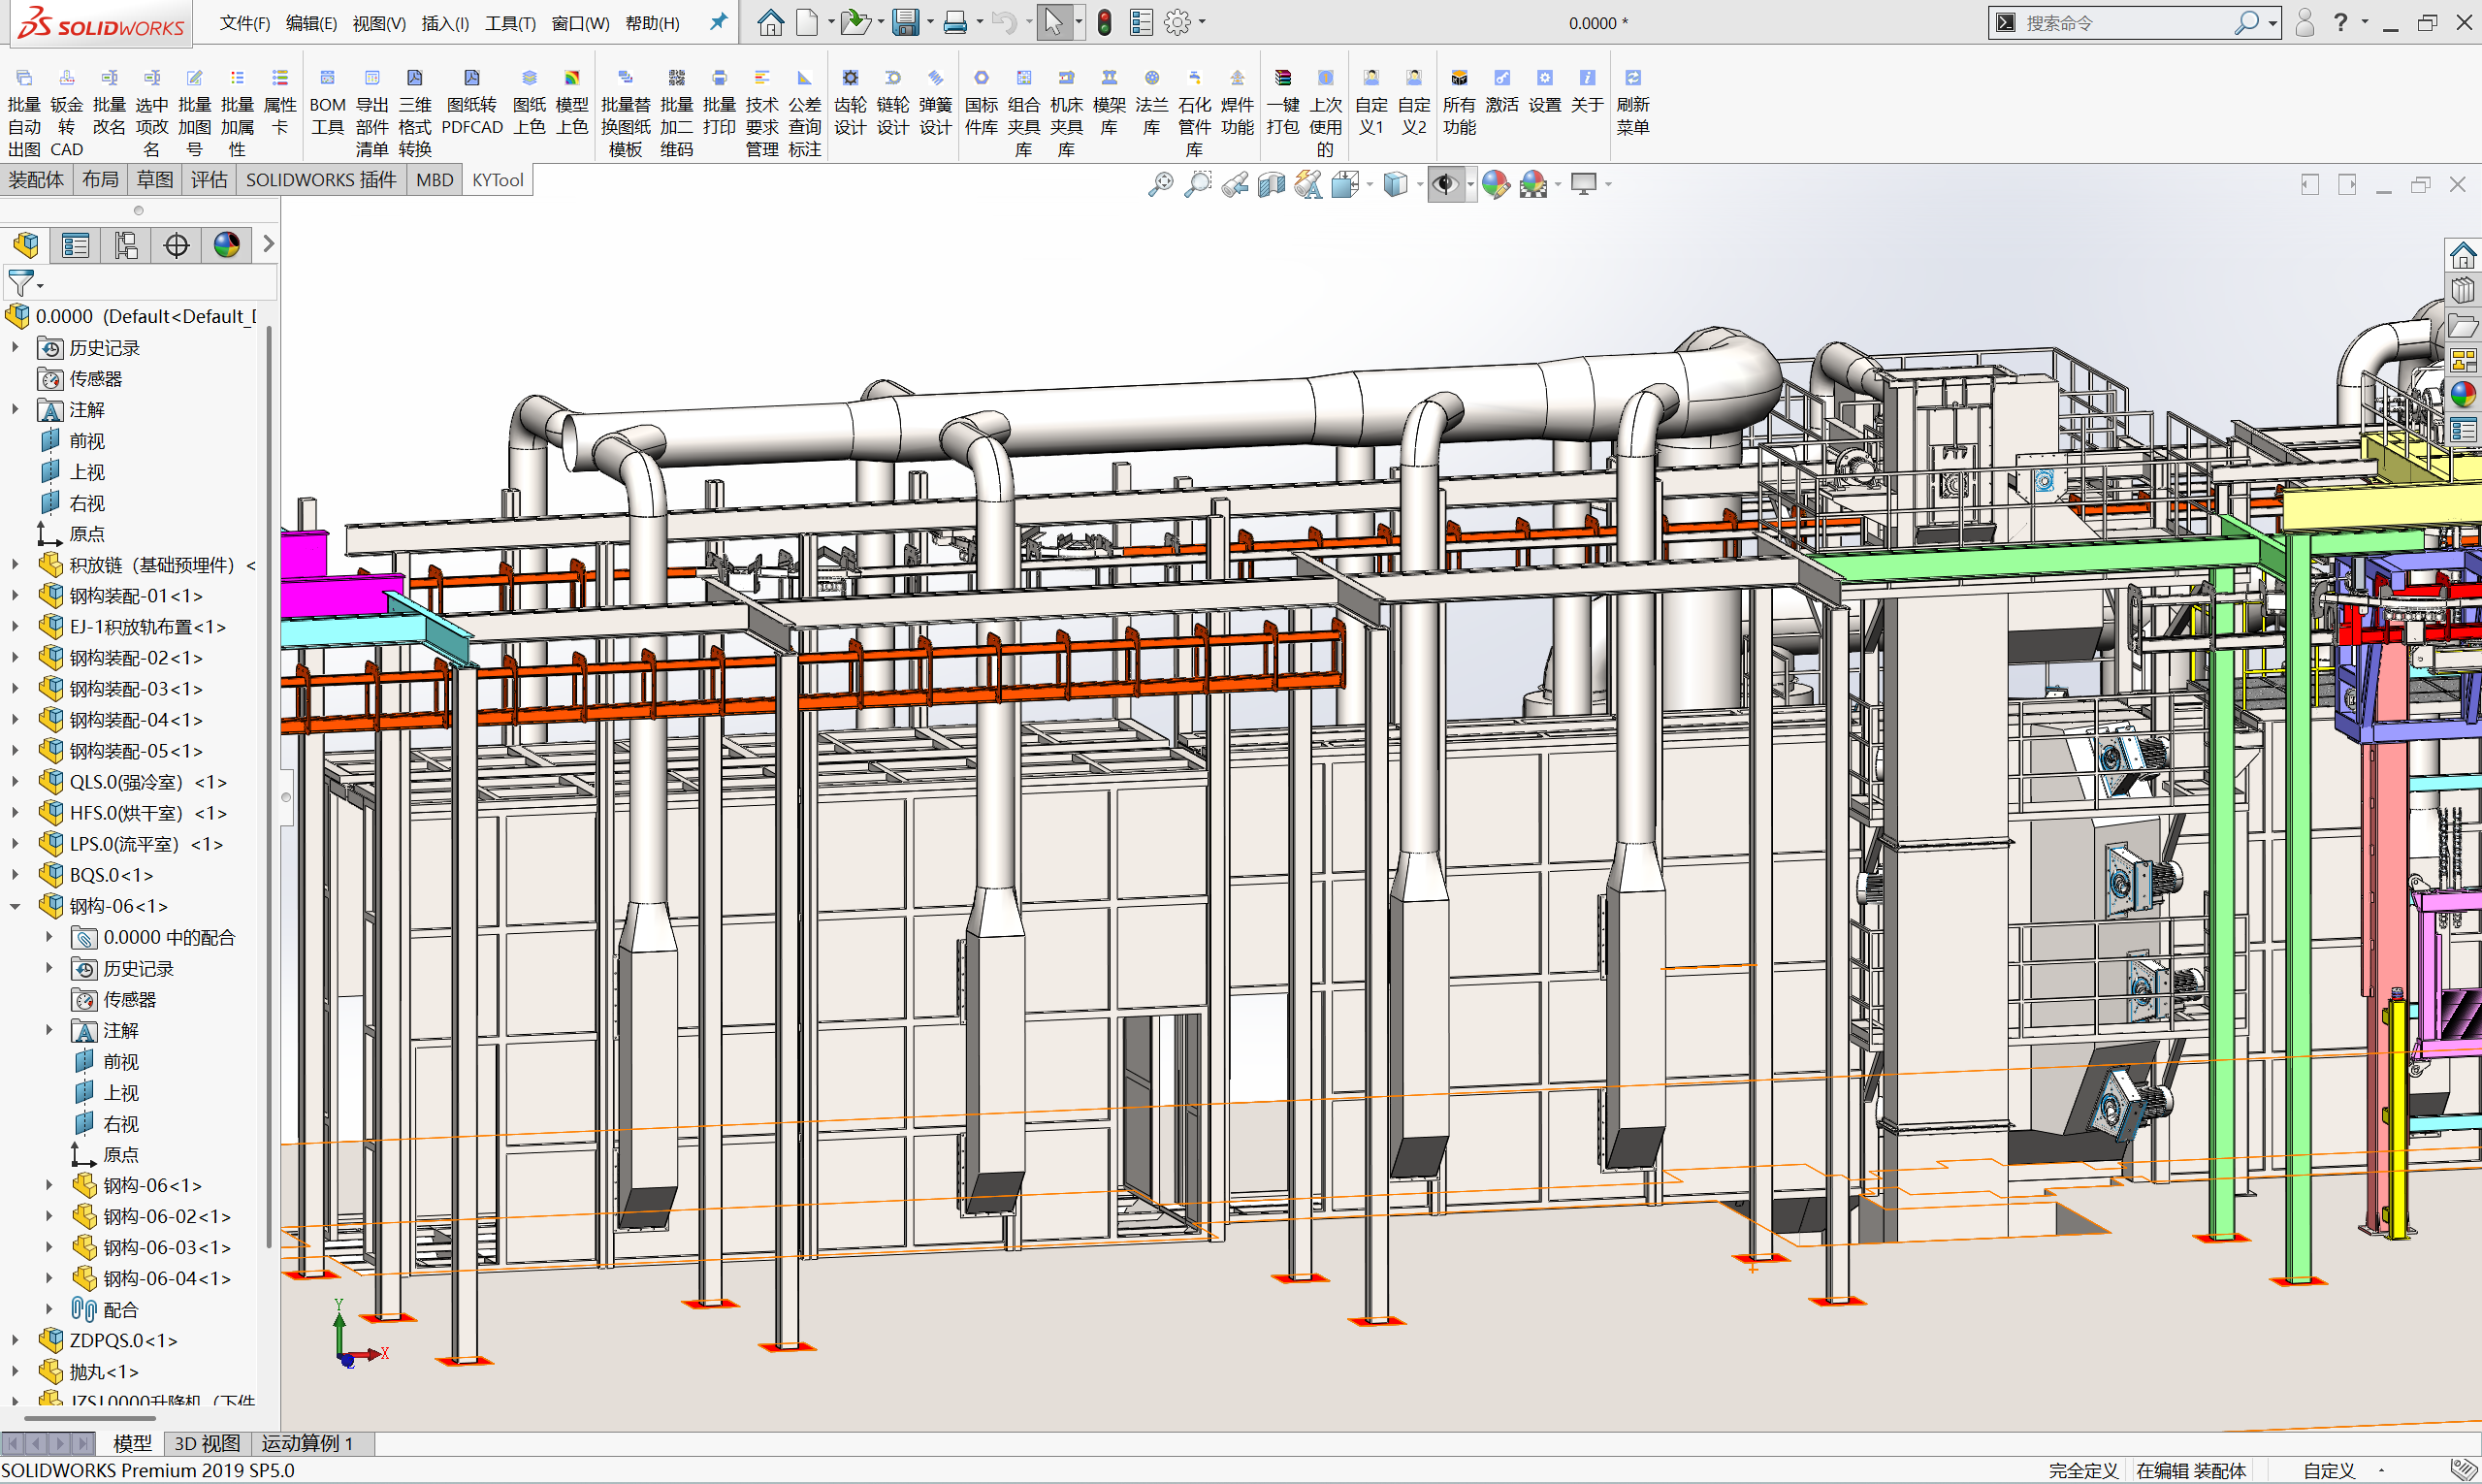The image size is (2482, 1484).
Task: Open the Edit Appearance tool
Action: click(1495, 184)
